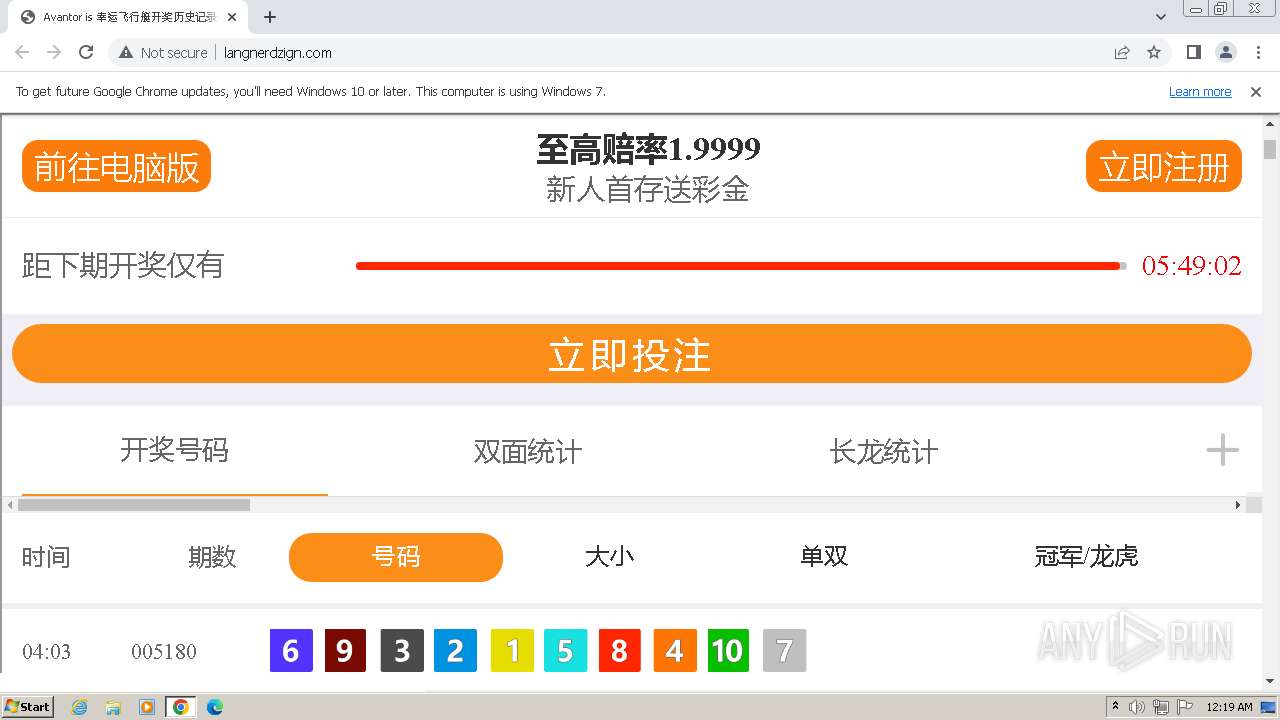This screenshot has width=1280, height=720.
Task: Click the 05:49:02 countdown timer
Action: (1191, 266)
